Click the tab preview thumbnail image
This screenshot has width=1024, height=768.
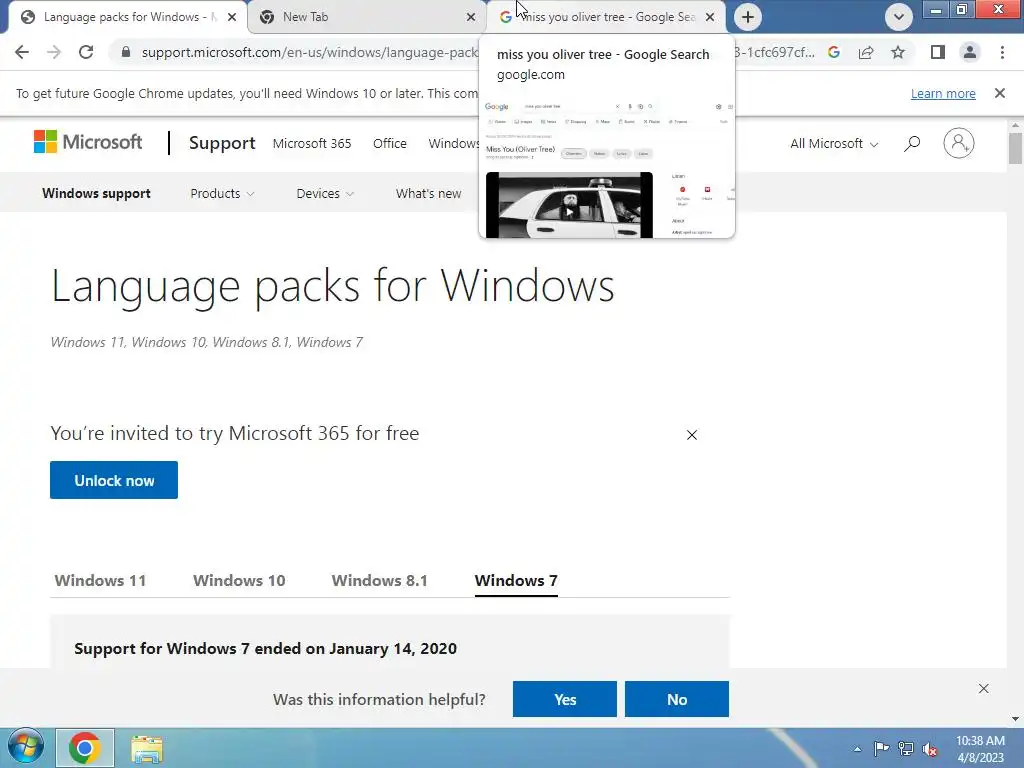[x=607, y=167]
